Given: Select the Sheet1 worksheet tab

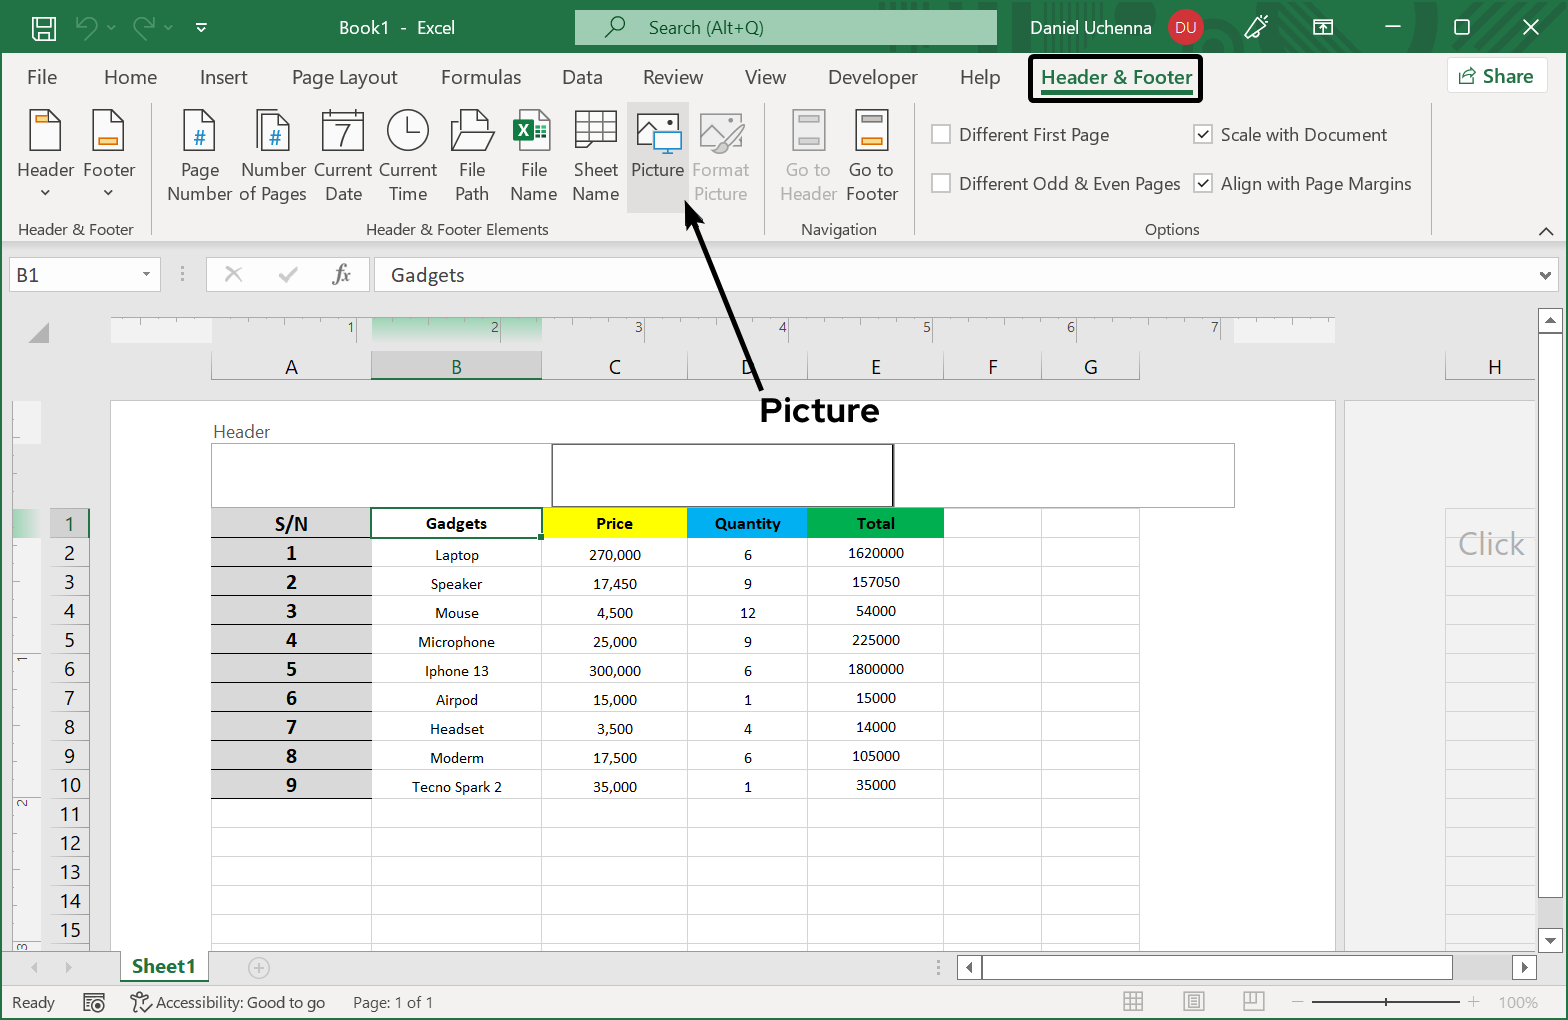Looking at the screenshot, I should coord(163,967).
